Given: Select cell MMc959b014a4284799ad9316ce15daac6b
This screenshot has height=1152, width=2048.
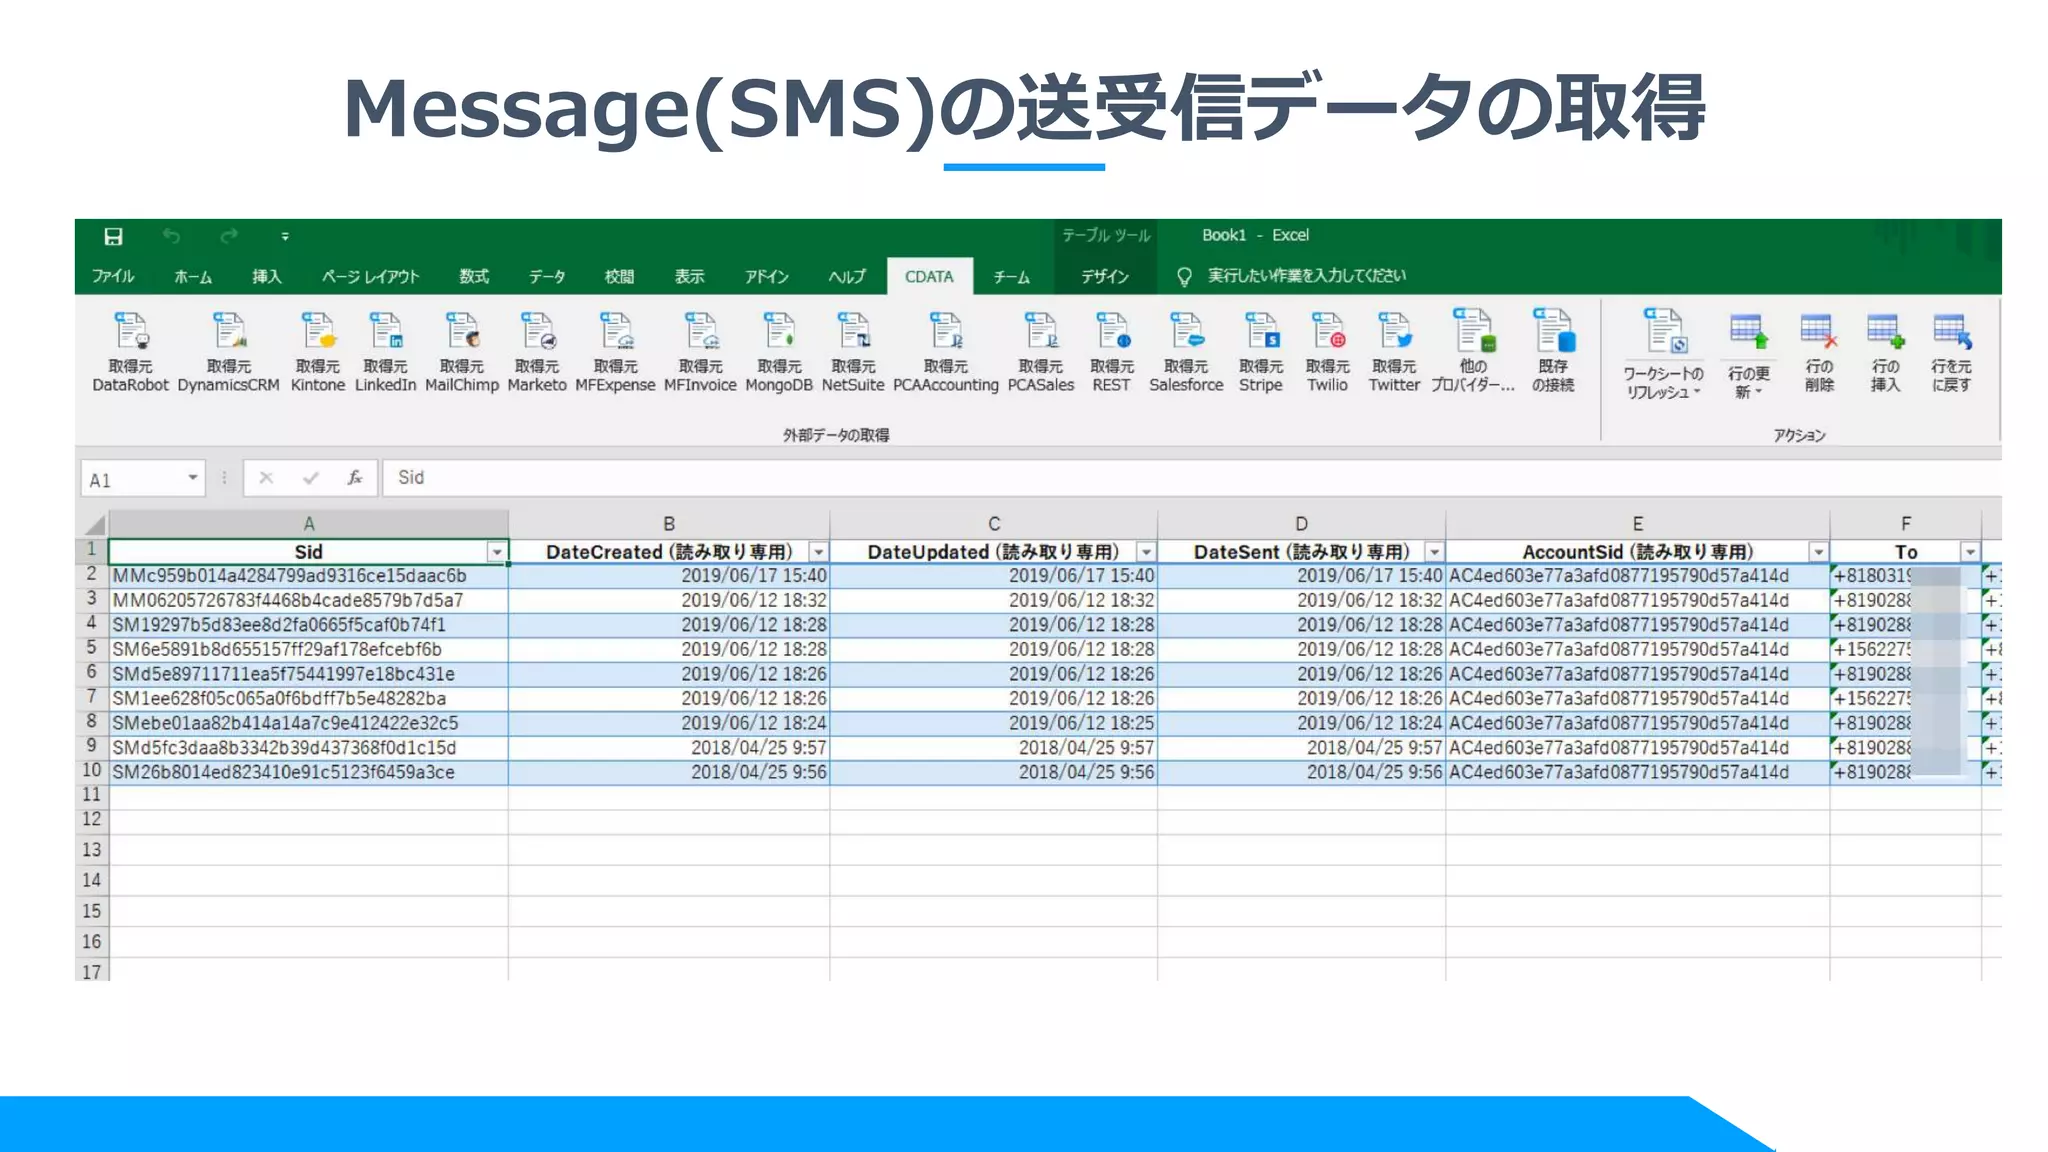Looking at the screenshot, I should [x=309, y=576].
